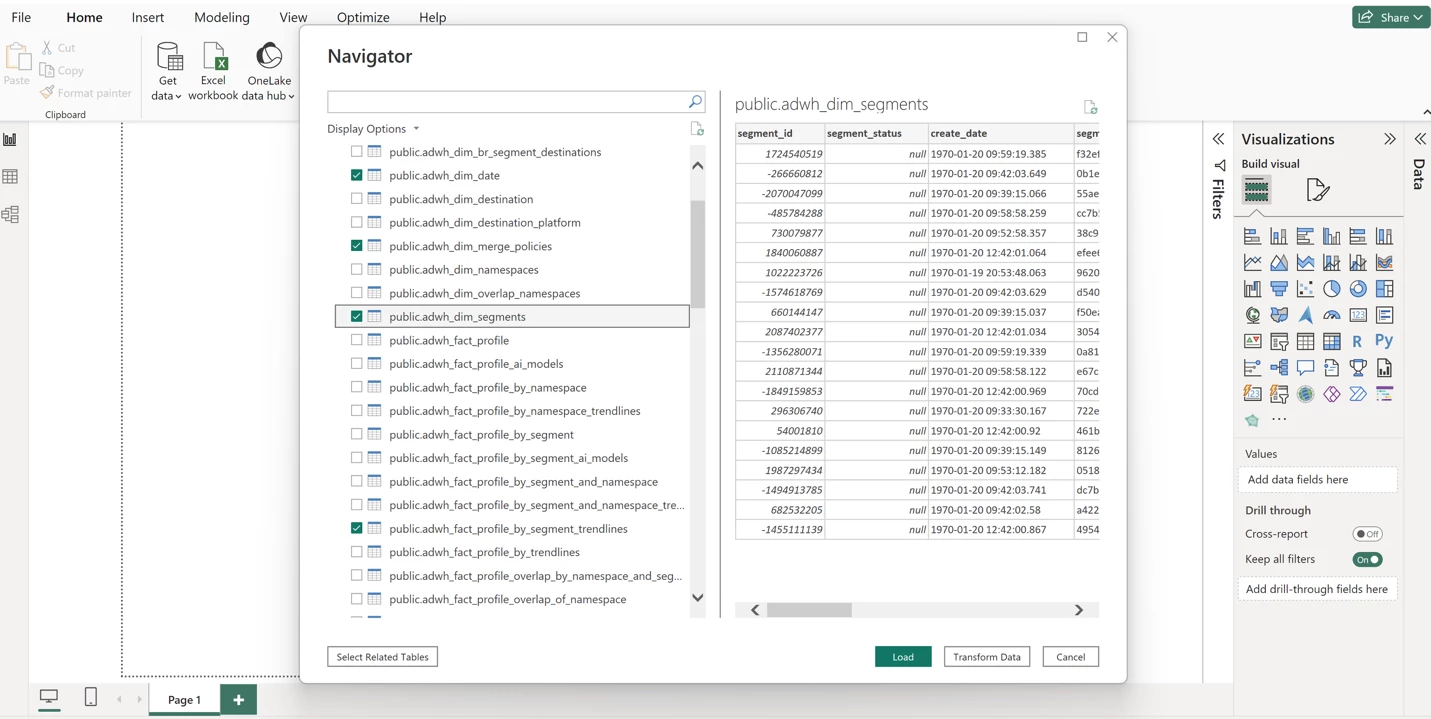Open the File menu
The height and width of the screenshot is (719, 1431).
[x=21, y=17]
